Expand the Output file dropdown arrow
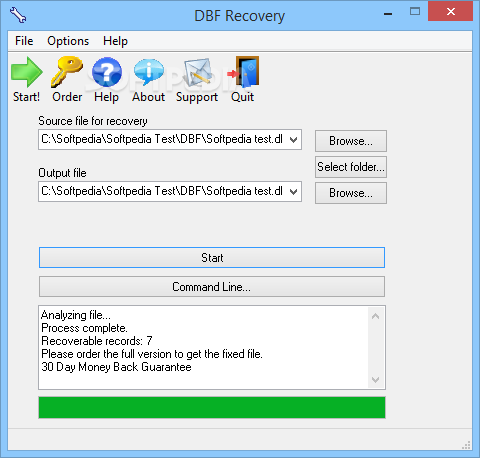 [293, 192]
